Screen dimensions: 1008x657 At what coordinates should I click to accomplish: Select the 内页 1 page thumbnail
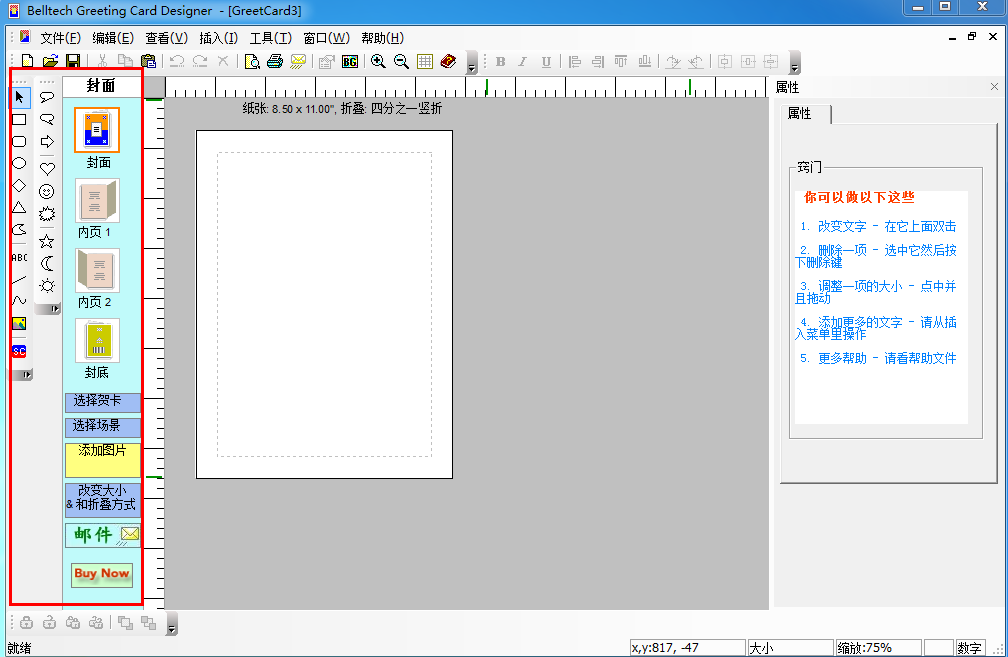point(97,201)
